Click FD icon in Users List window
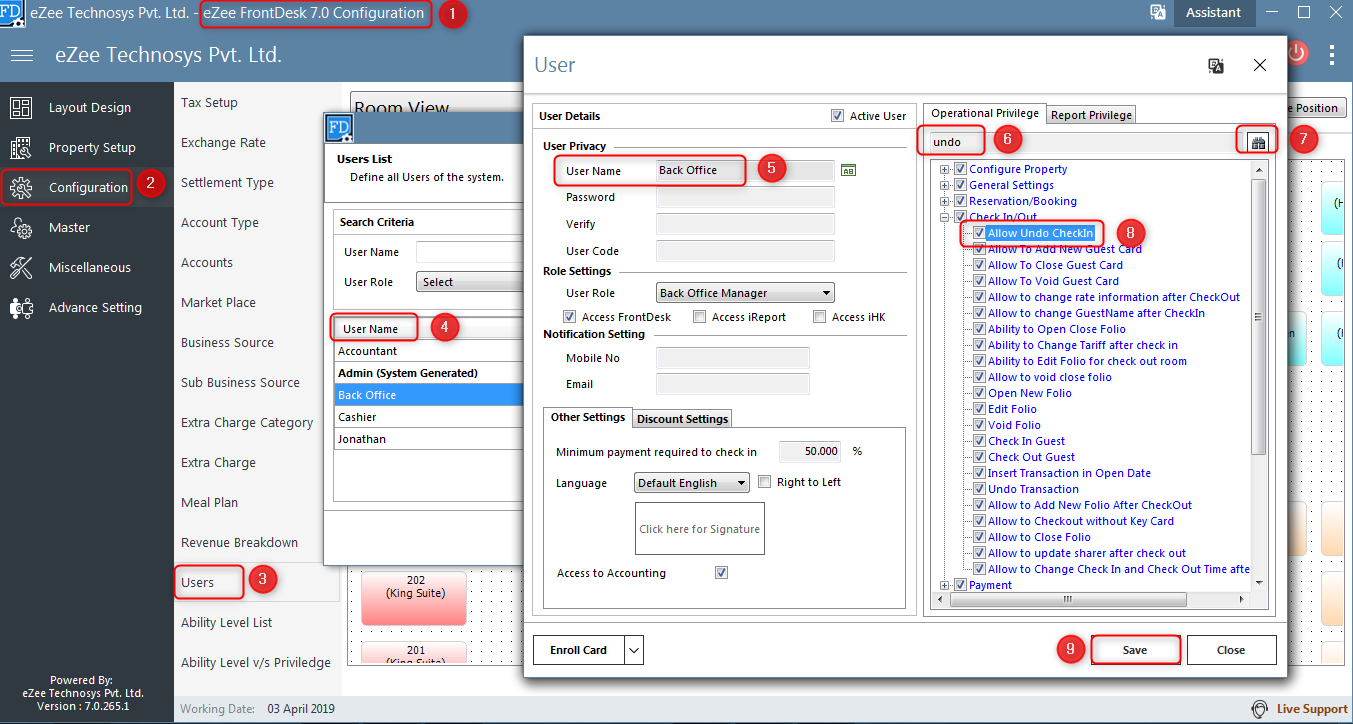This screenshot has width=1353, height=724. coord(339,128)
